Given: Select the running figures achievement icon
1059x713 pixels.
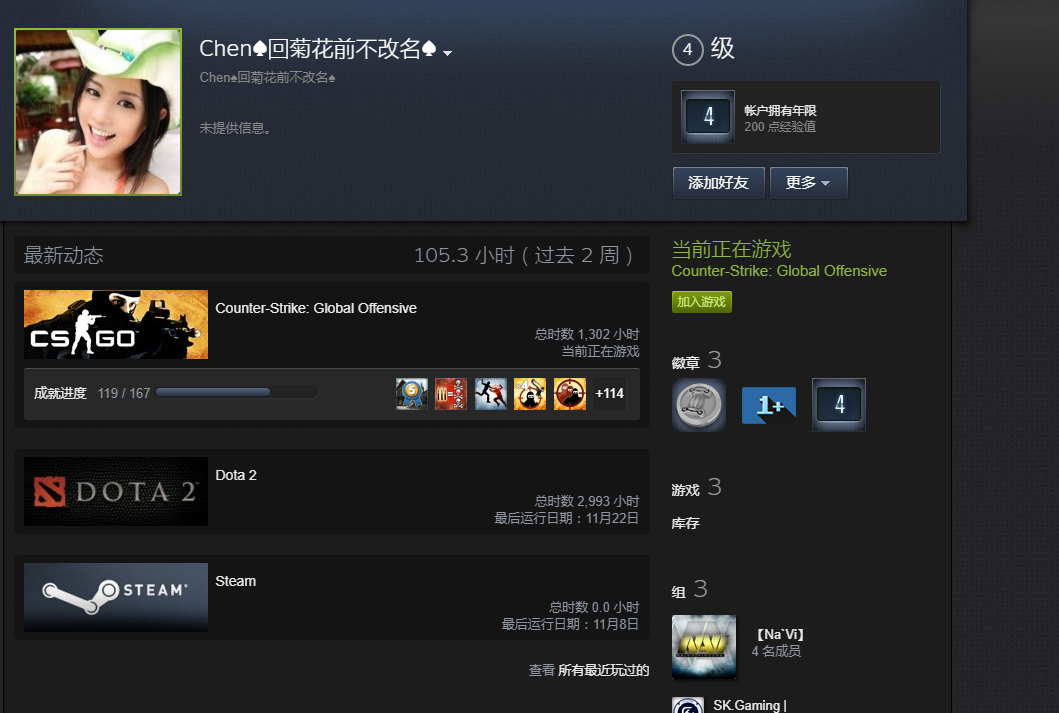Looking at the screenshot, I should click(x=491, y=394).
